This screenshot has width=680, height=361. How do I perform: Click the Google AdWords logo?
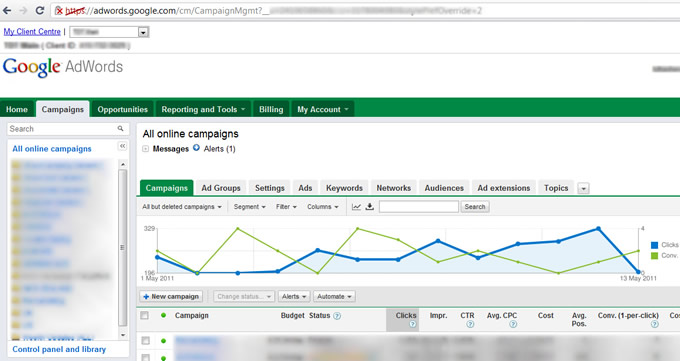[63, 67]
